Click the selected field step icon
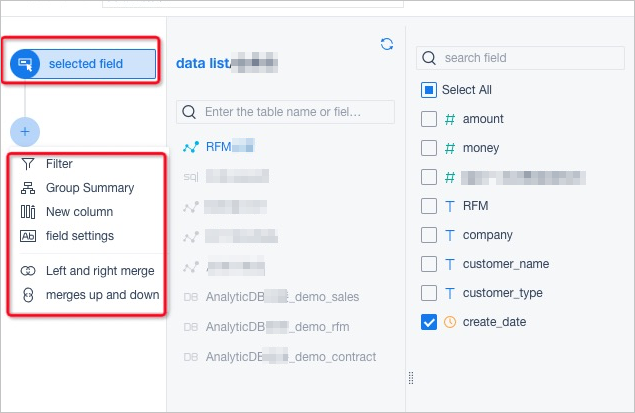Viewport: 635px width, 413px height. (x=25, y=64)
